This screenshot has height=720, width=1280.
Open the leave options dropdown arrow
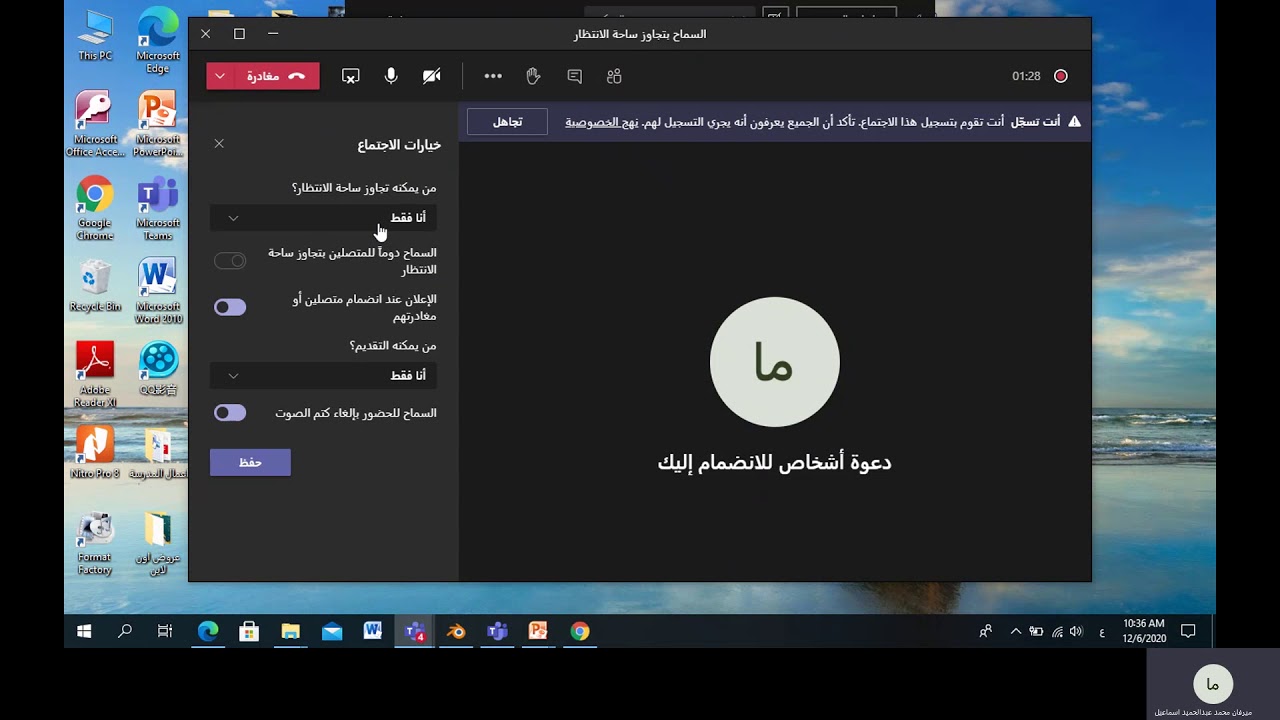[x=220, y=76]
